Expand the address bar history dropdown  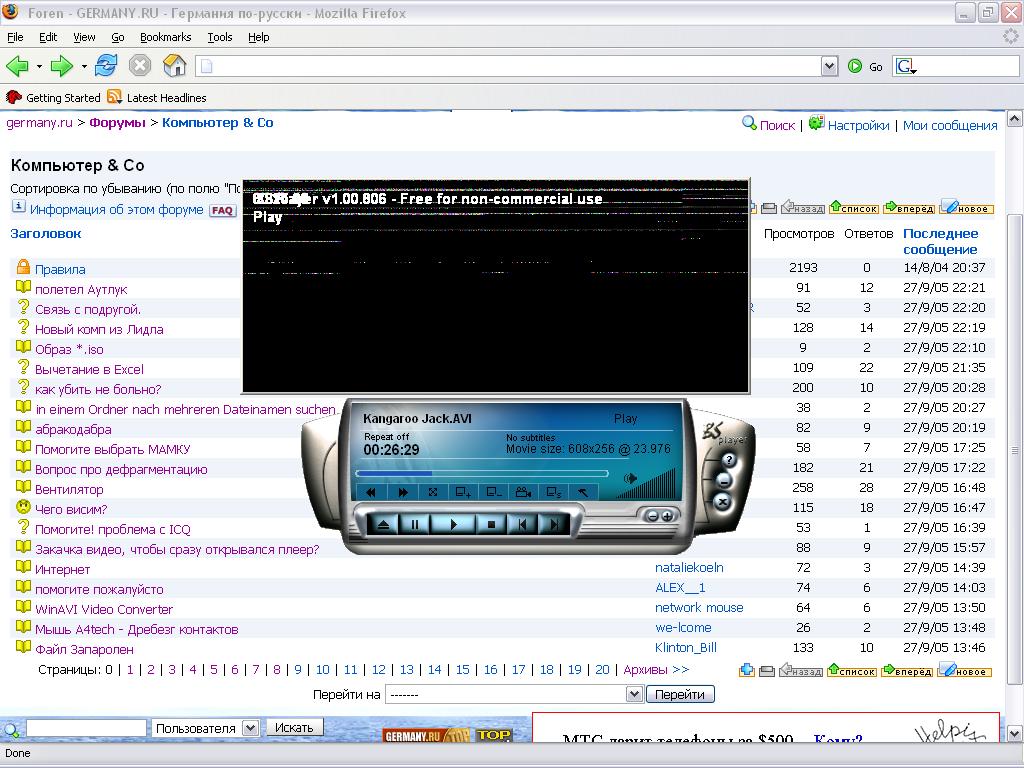click(829, 66)
